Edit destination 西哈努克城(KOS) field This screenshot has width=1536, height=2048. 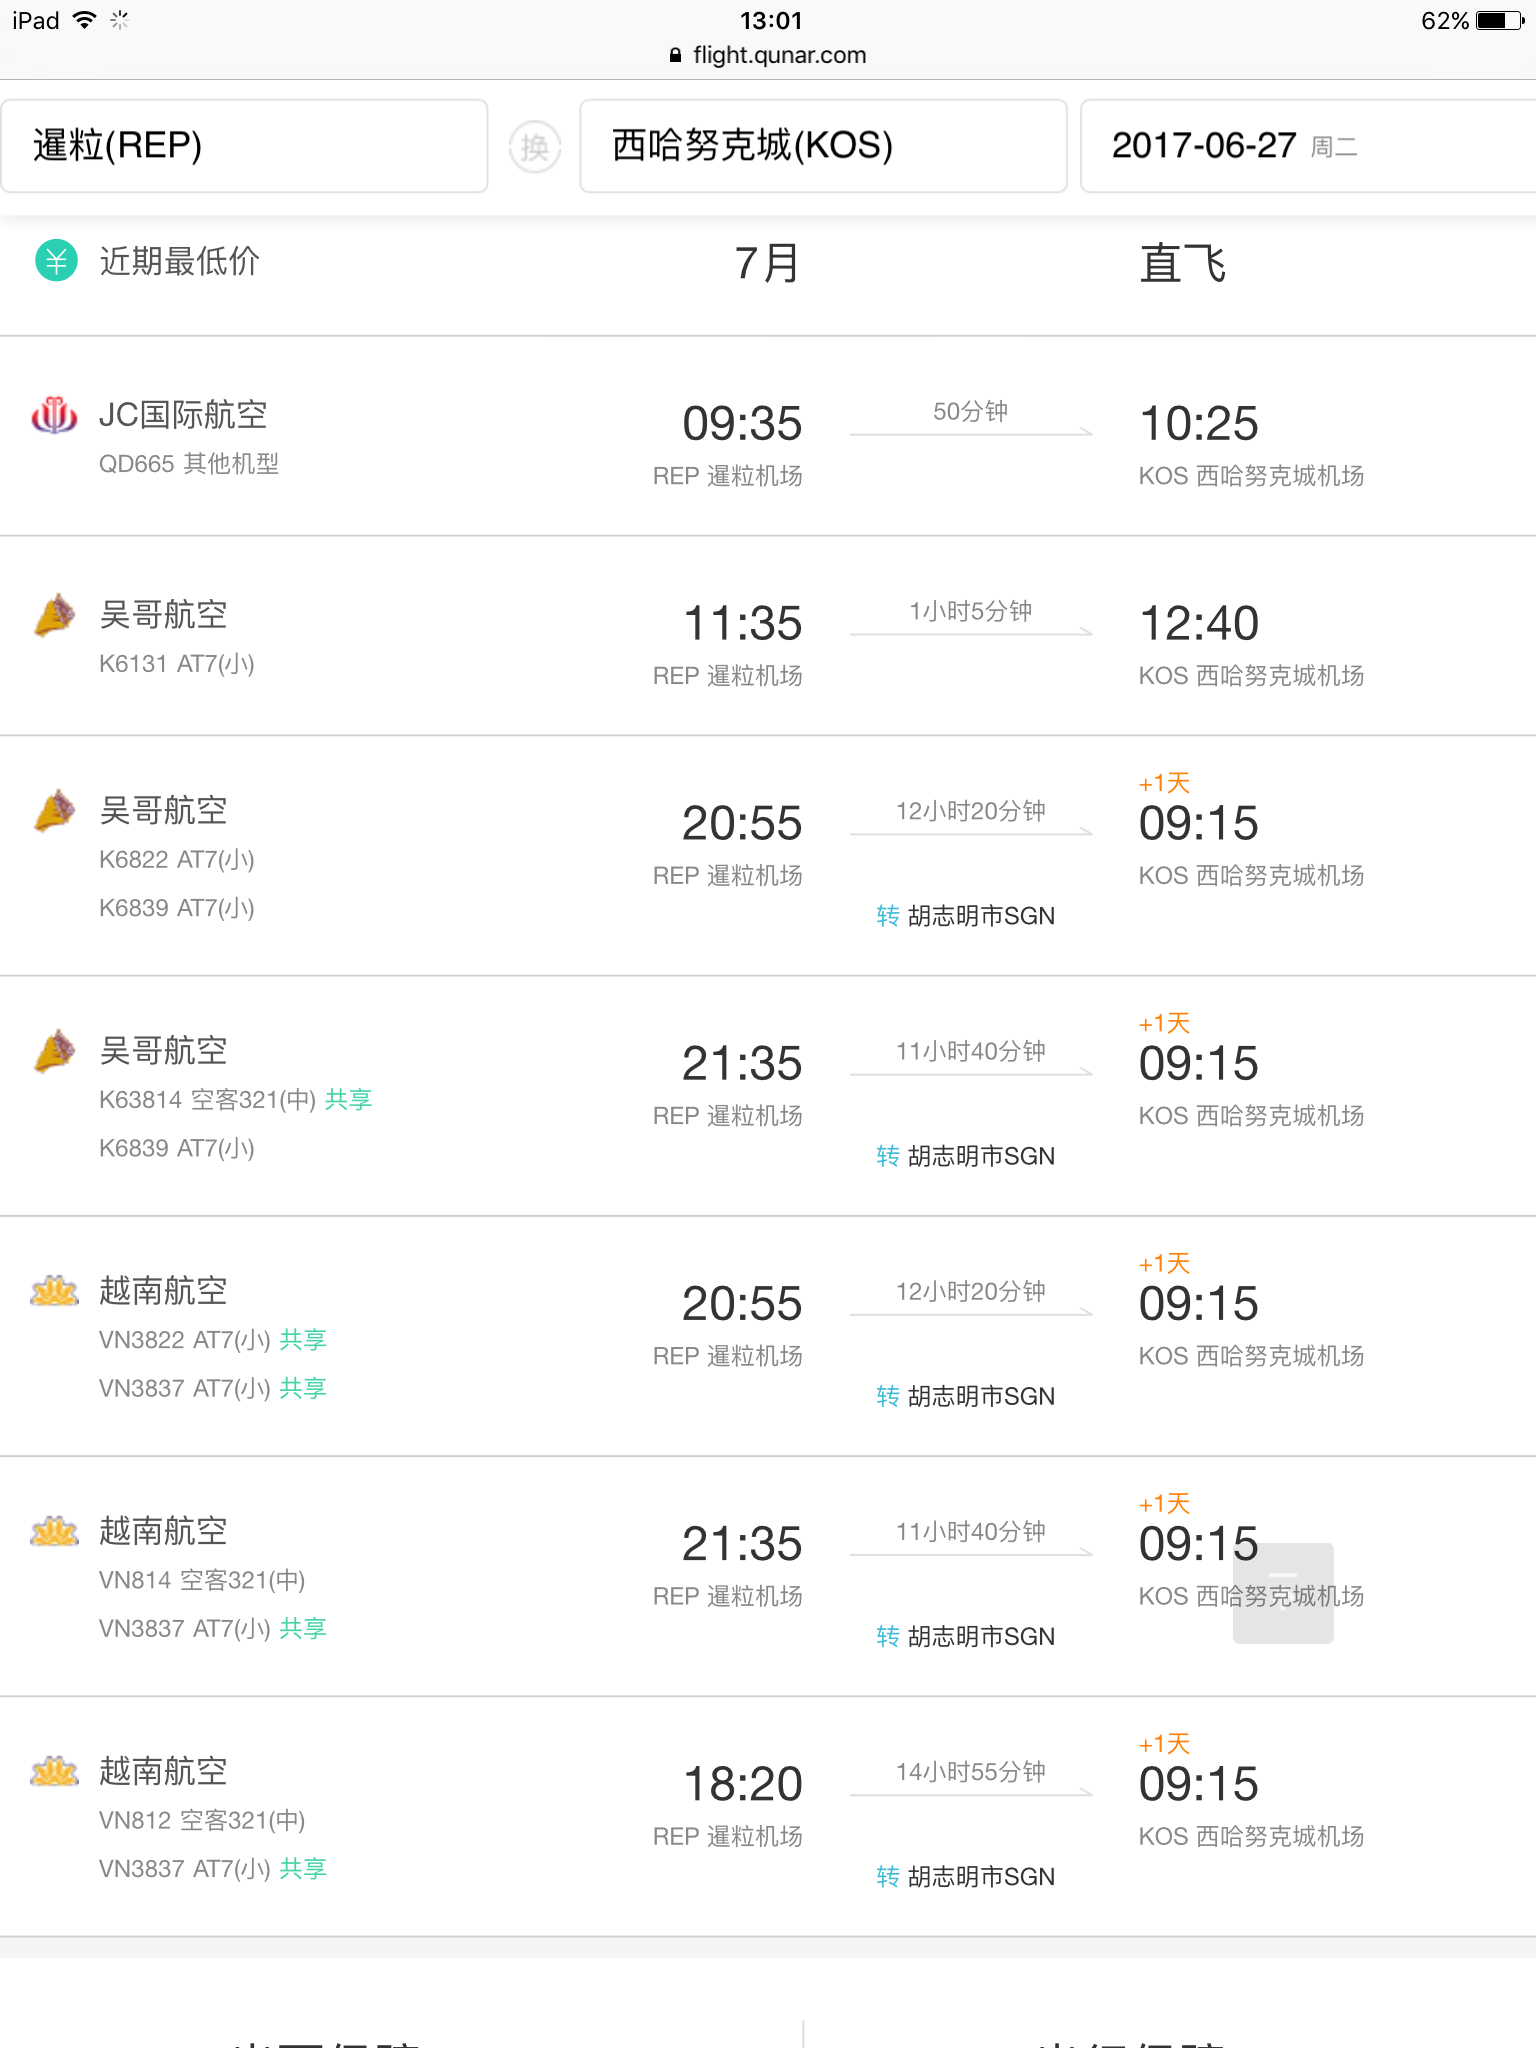[823, 146]
